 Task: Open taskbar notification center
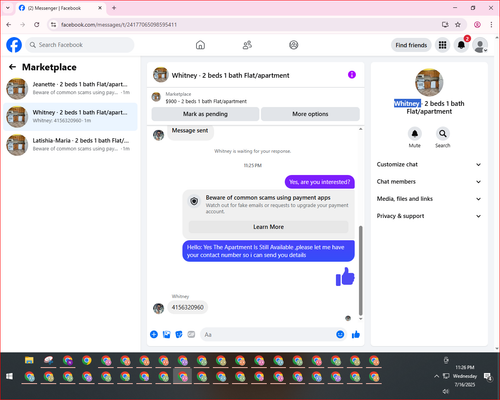tap(488, 376)
